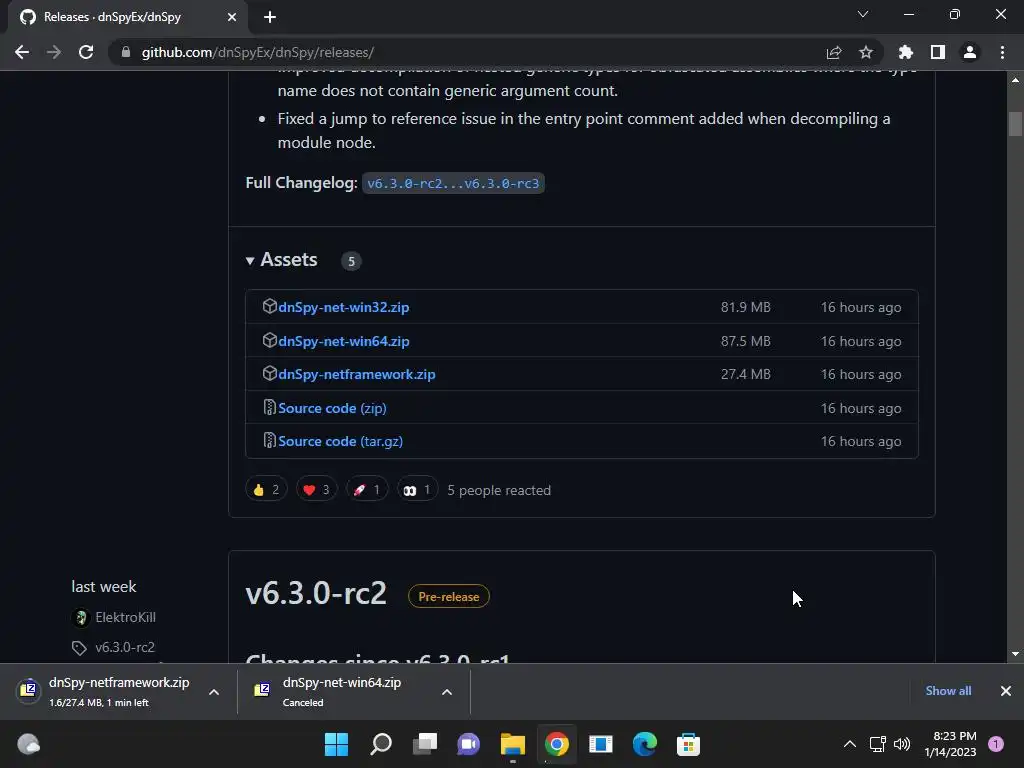Click the lock icon in address bar

click(125, 52)
